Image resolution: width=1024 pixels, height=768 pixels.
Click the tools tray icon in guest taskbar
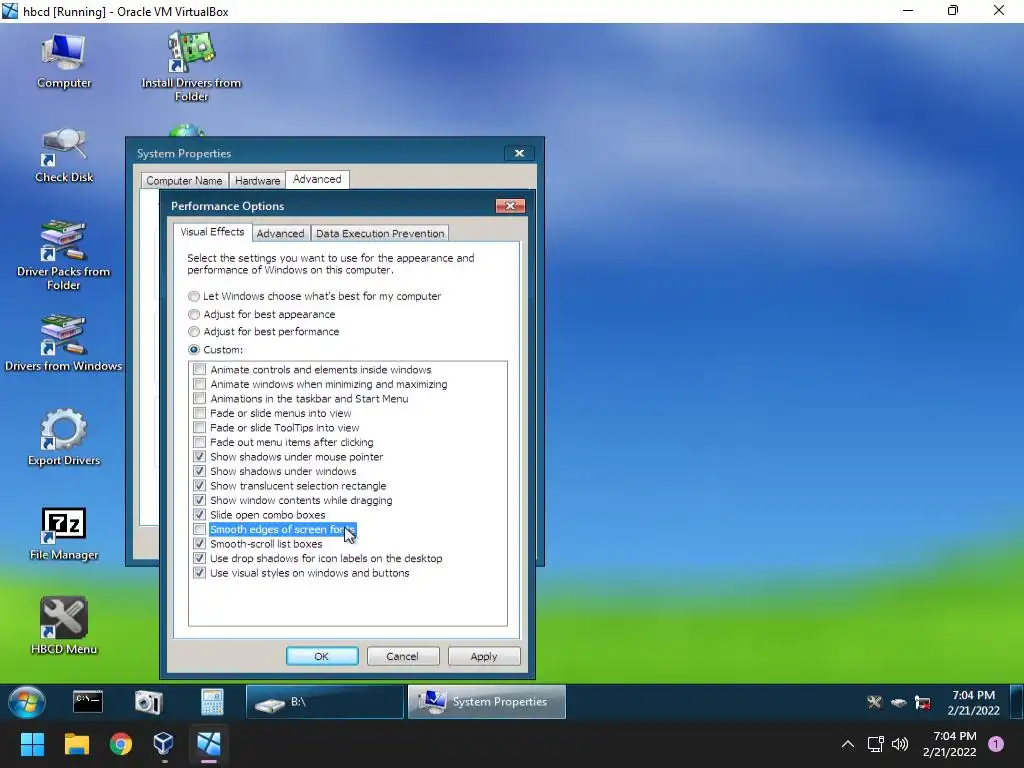coord(874,703)
